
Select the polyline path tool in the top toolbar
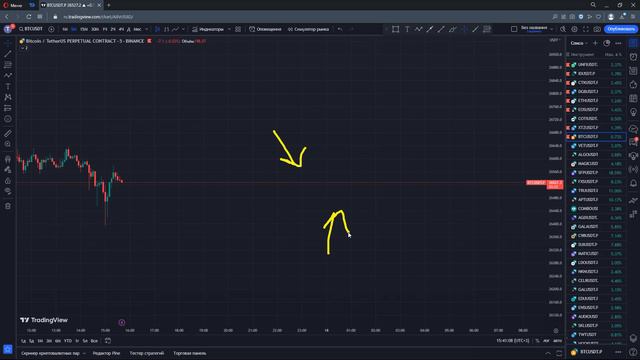(418, 29)
